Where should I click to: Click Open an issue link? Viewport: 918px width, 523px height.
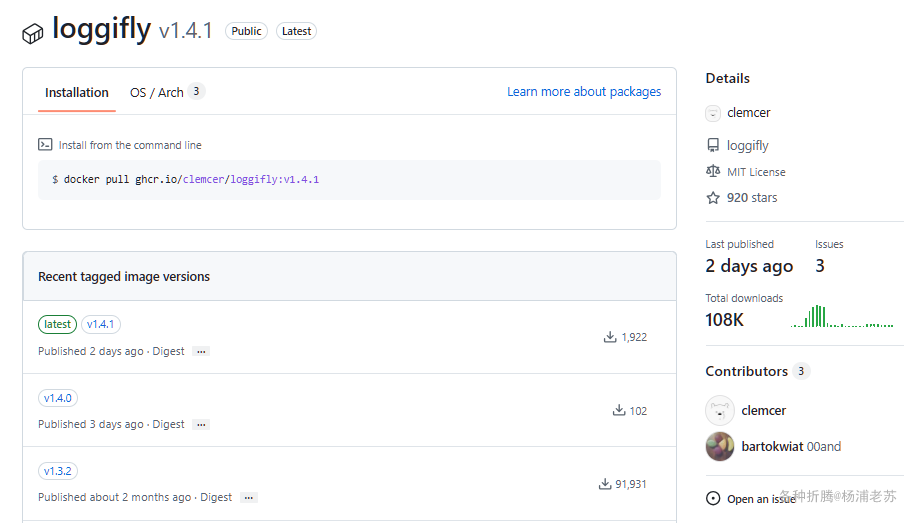pos(761,499)
